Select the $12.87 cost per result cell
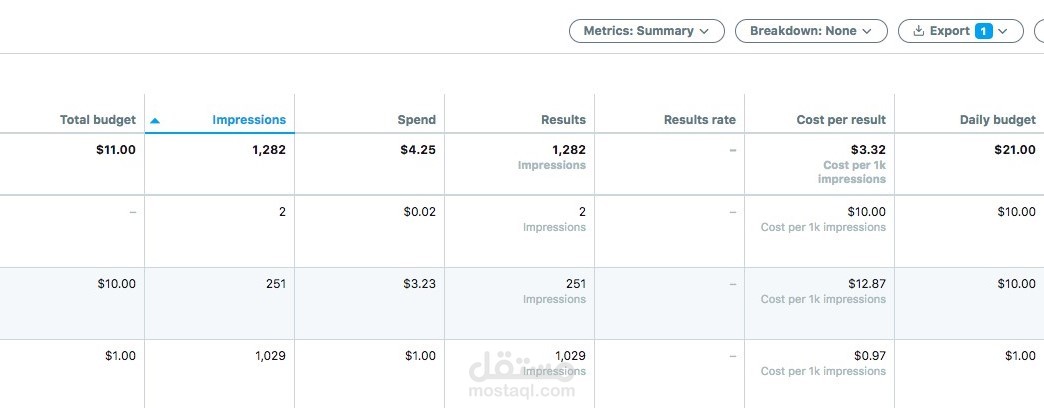Viewport: 1044px width, 408px height. tap(866, 284)
